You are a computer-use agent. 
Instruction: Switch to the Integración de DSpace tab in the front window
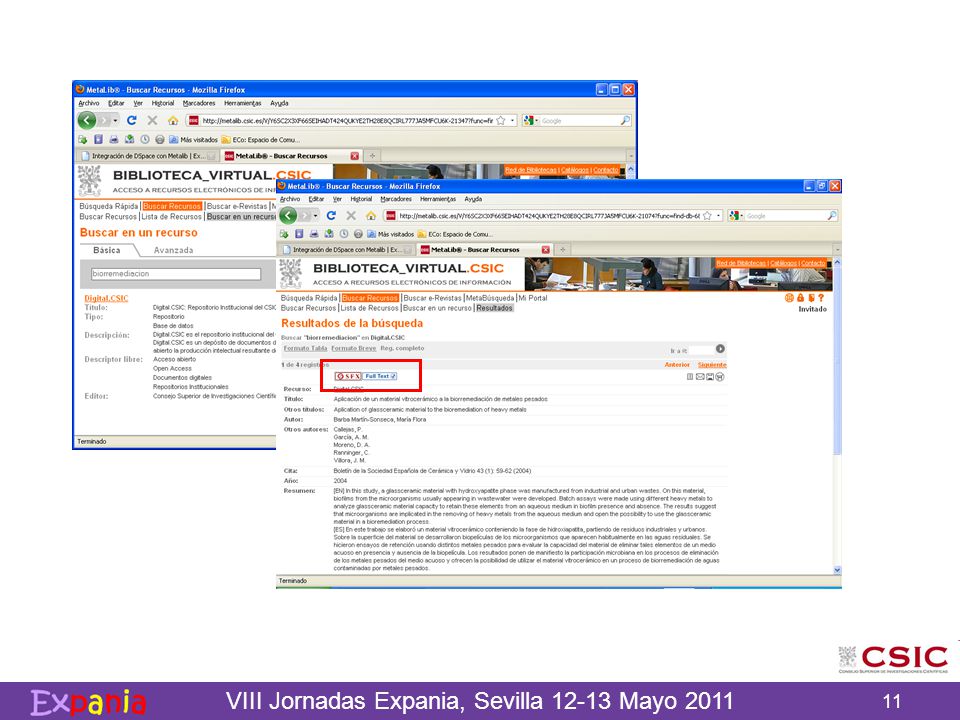(x=347, y=250)
